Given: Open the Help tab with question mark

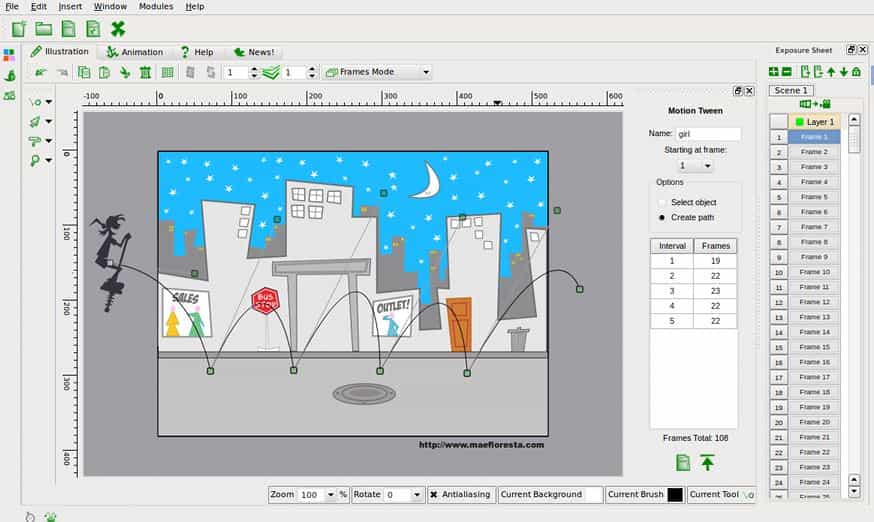Looking at the screenshot, I should [x=197, y=52].
